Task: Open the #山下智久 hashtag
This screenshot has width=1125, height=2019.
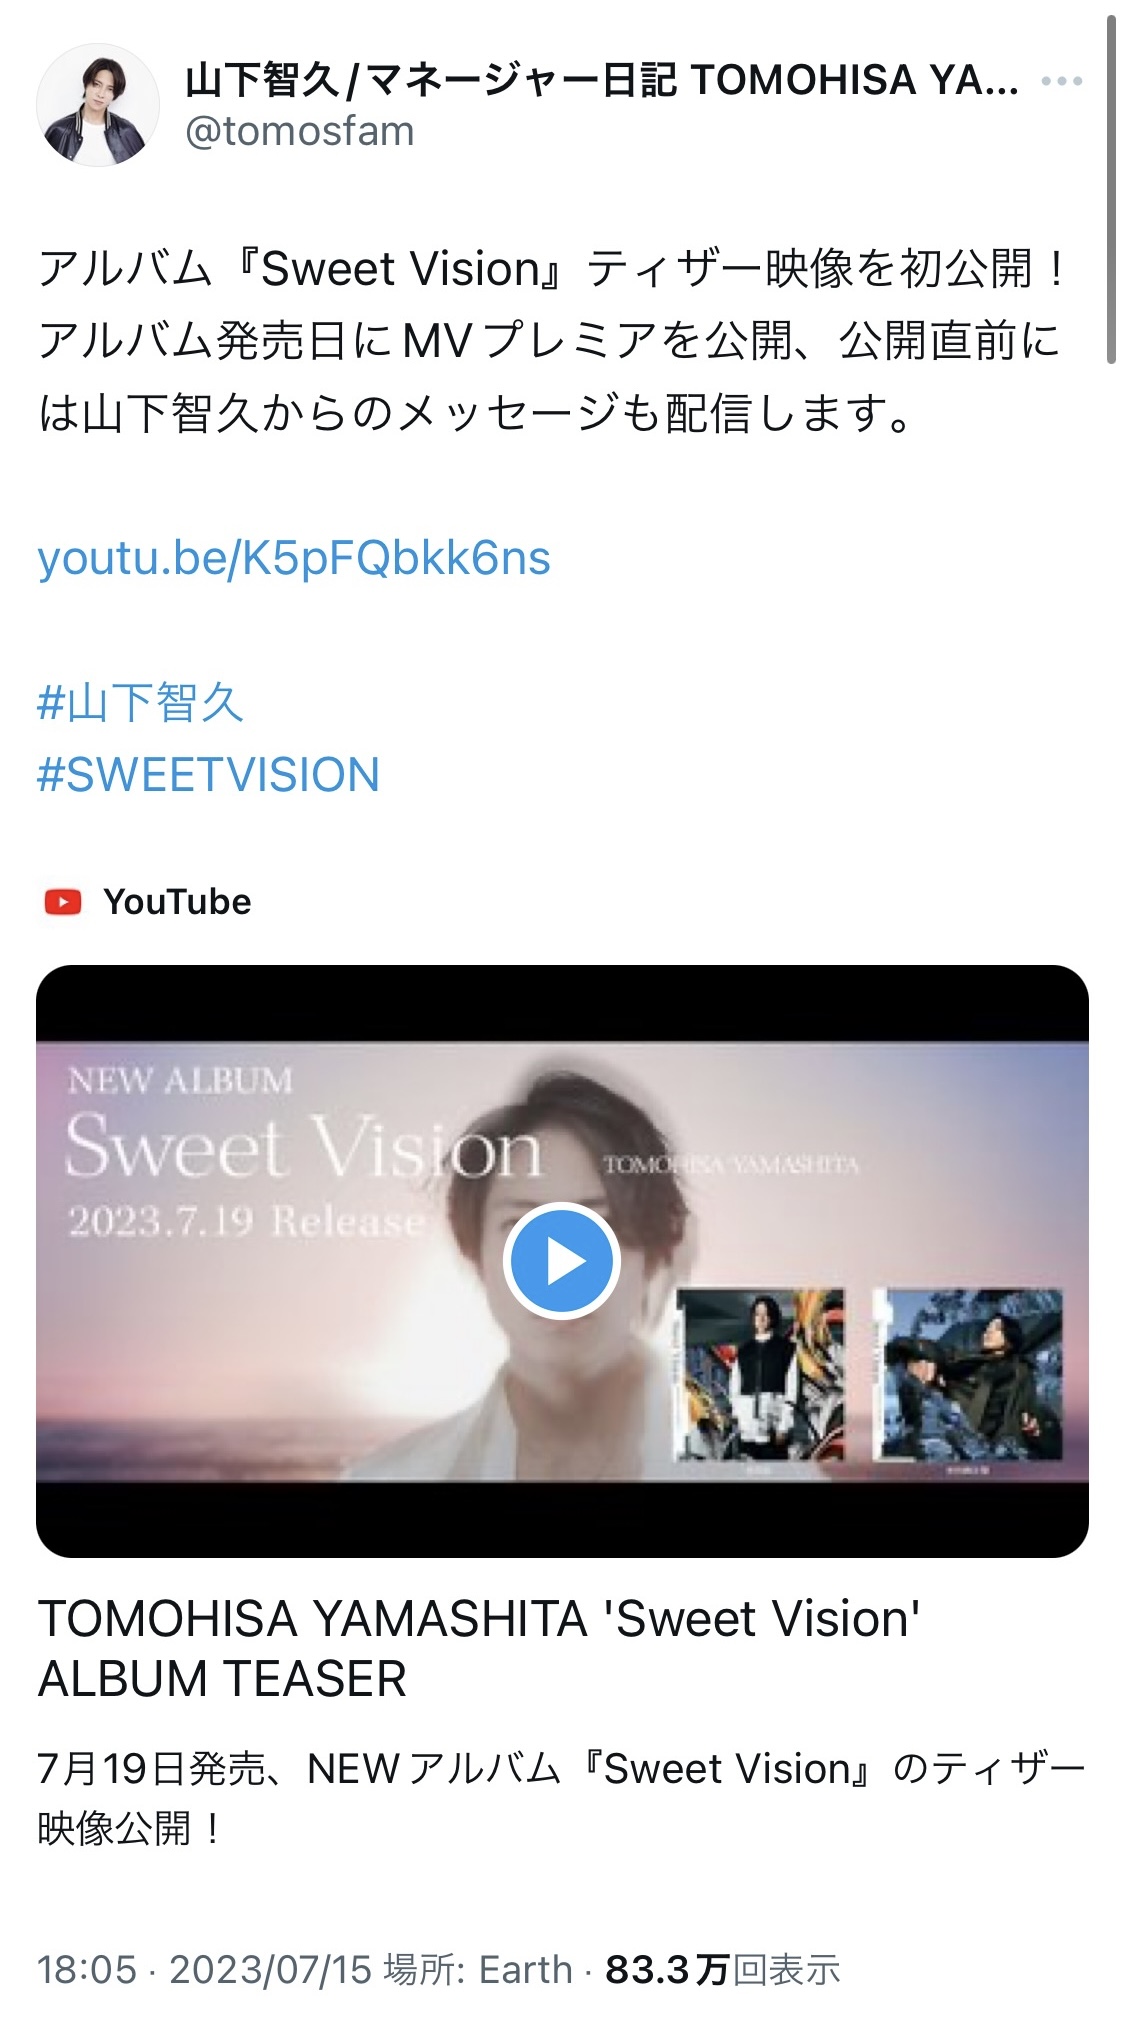Action: pyautogui.click(x=140, y=702)
